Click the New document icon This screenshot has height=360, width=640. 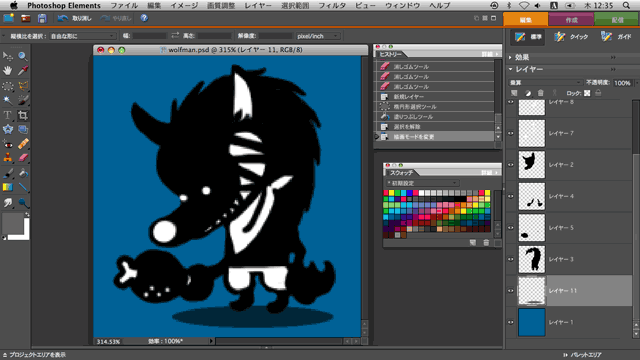(x=9, y=18)
